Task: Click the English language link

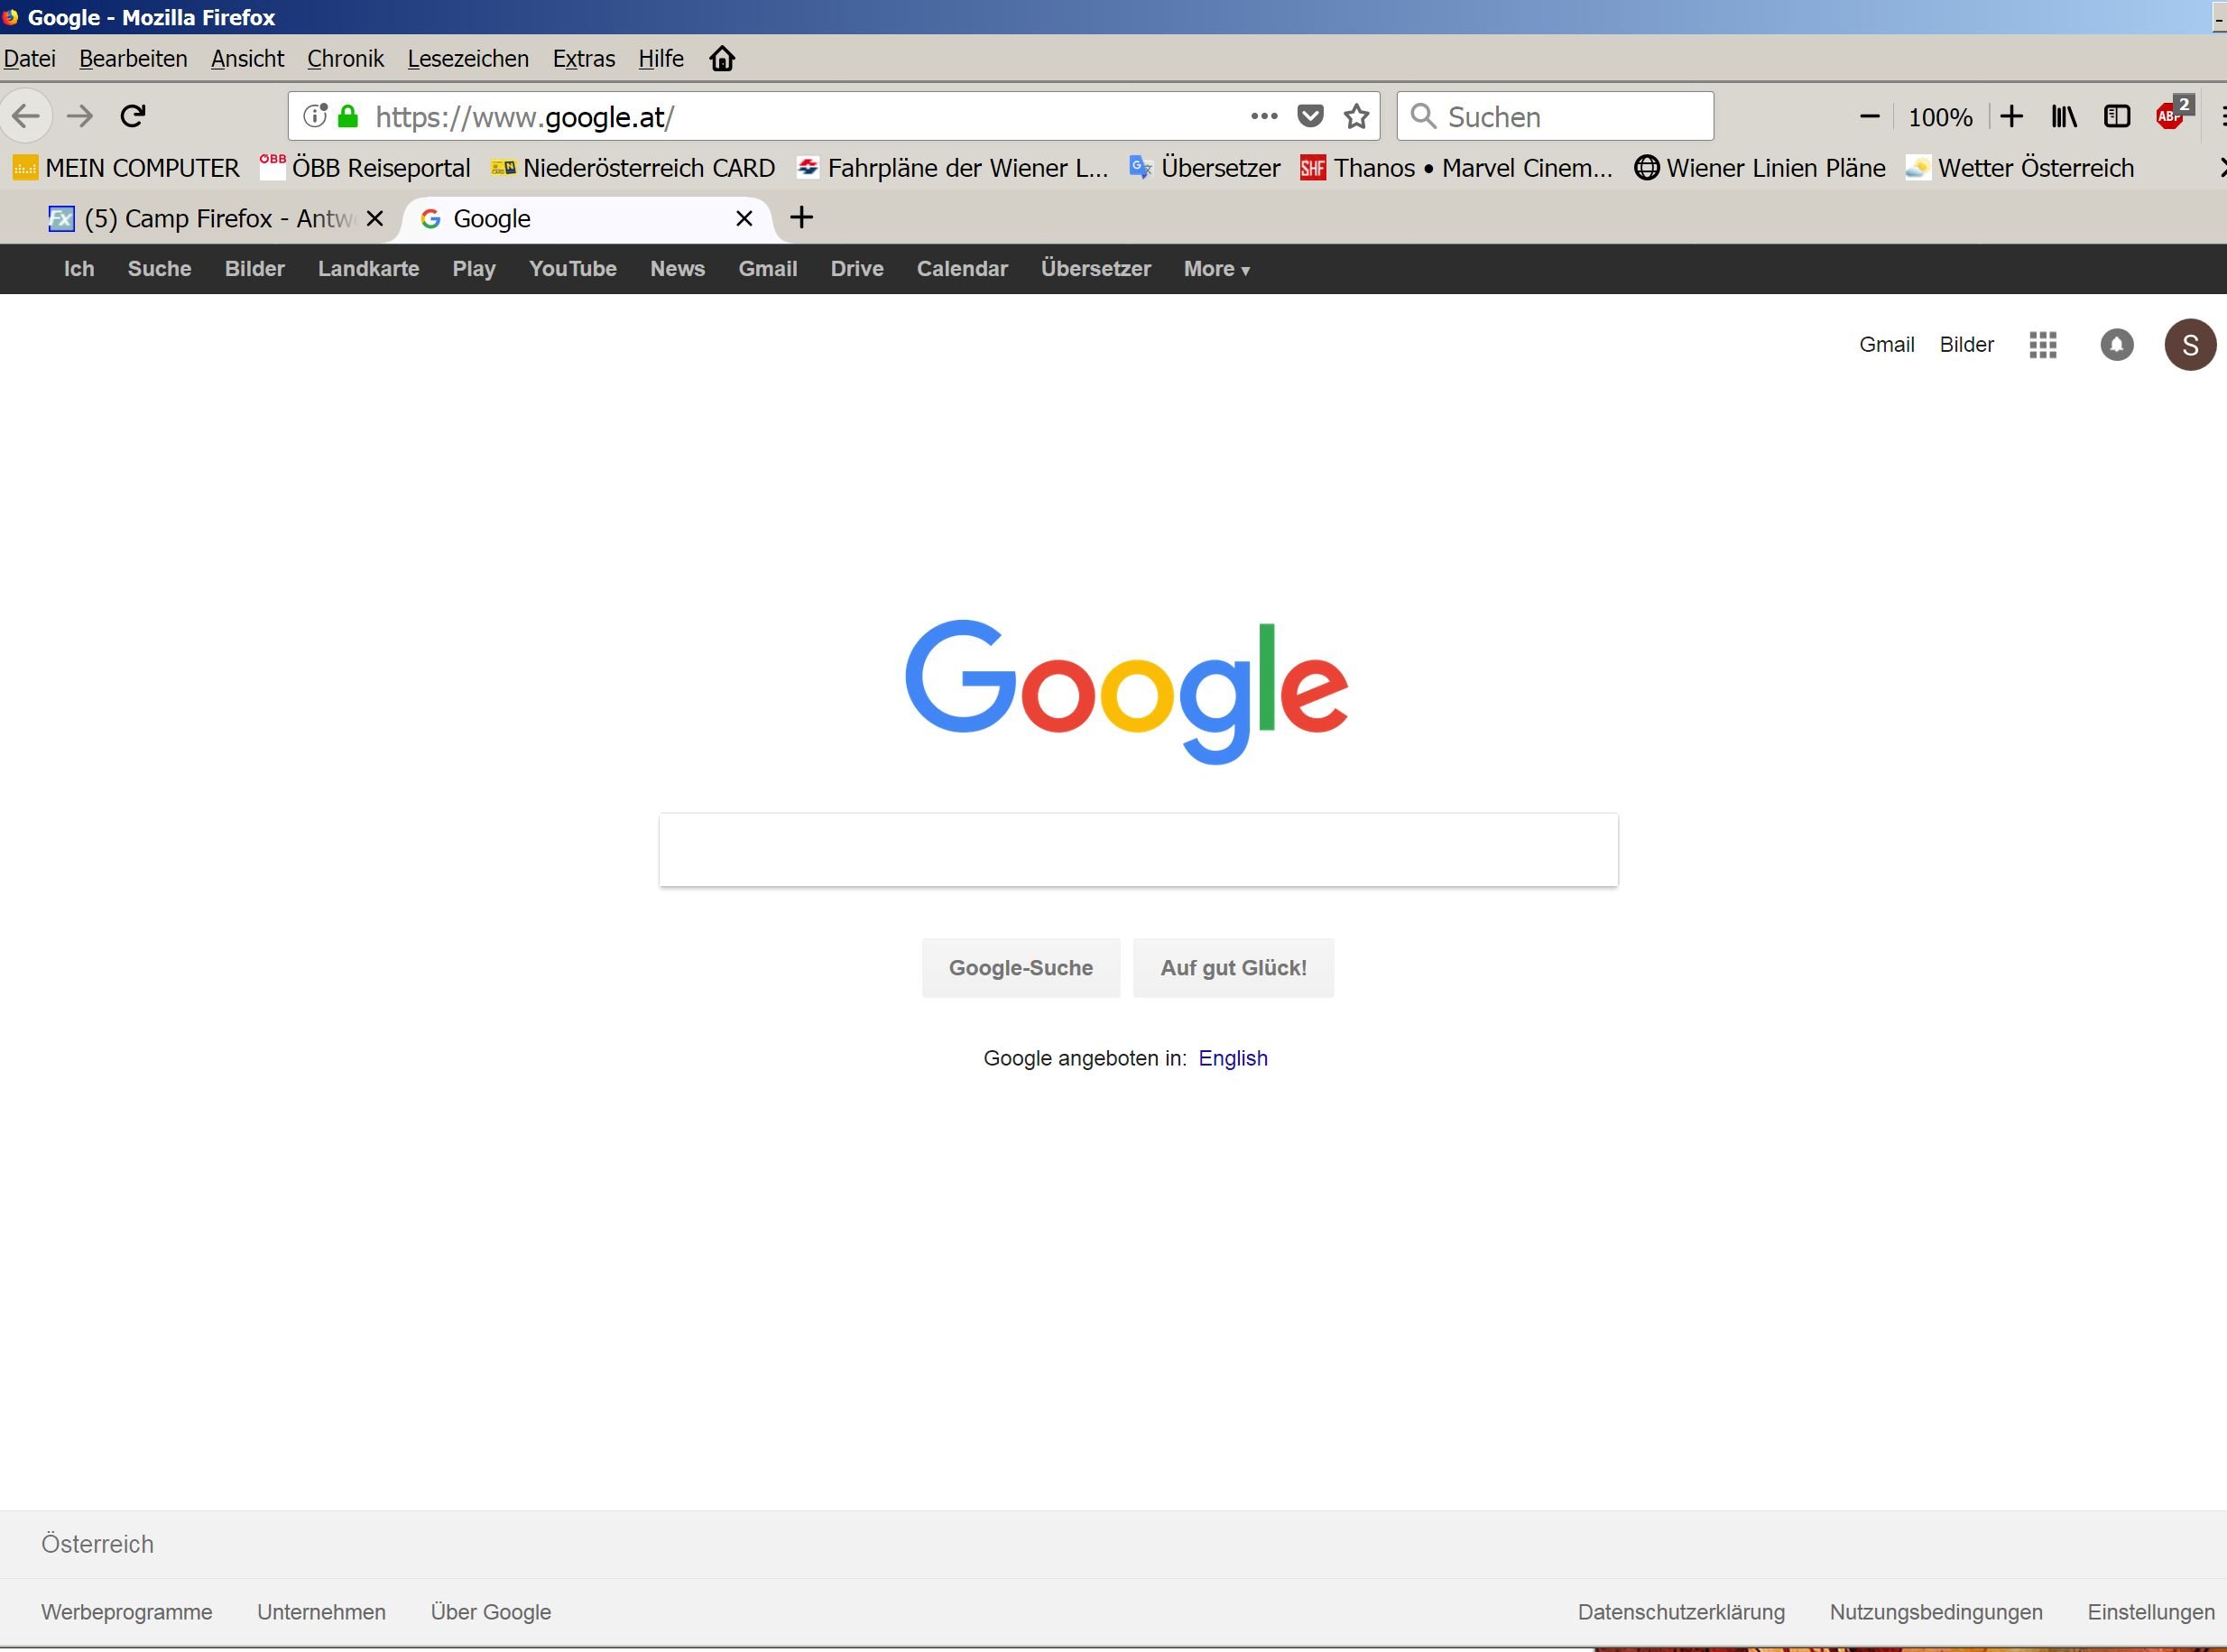Action: coord(1232,1058)
